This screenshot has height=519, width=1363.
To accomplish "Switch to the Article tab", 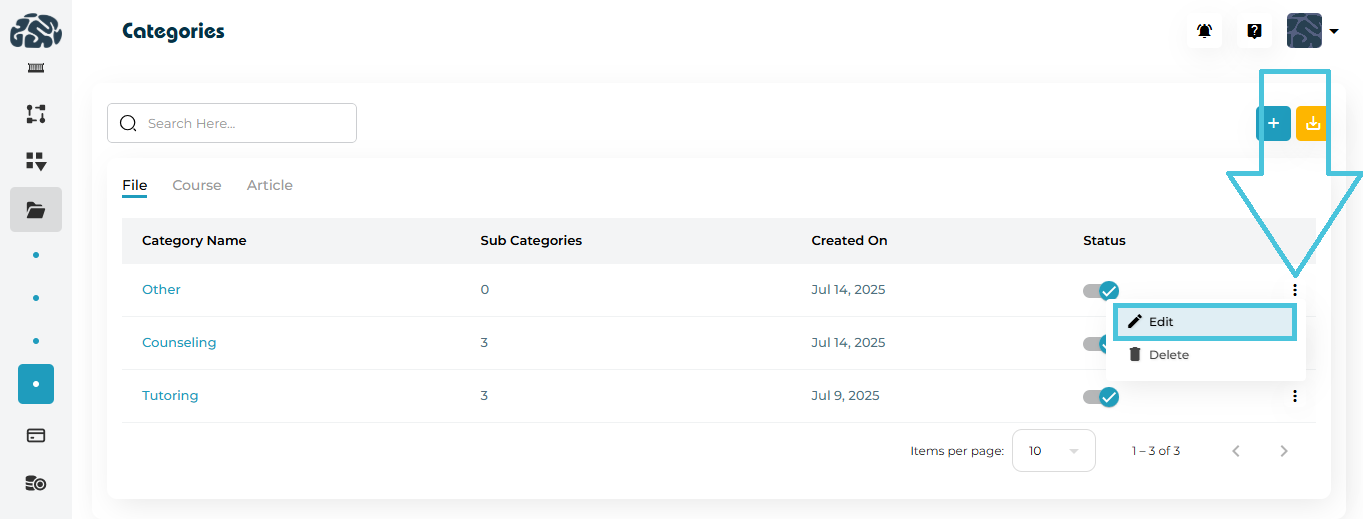I will click(270, 185).
